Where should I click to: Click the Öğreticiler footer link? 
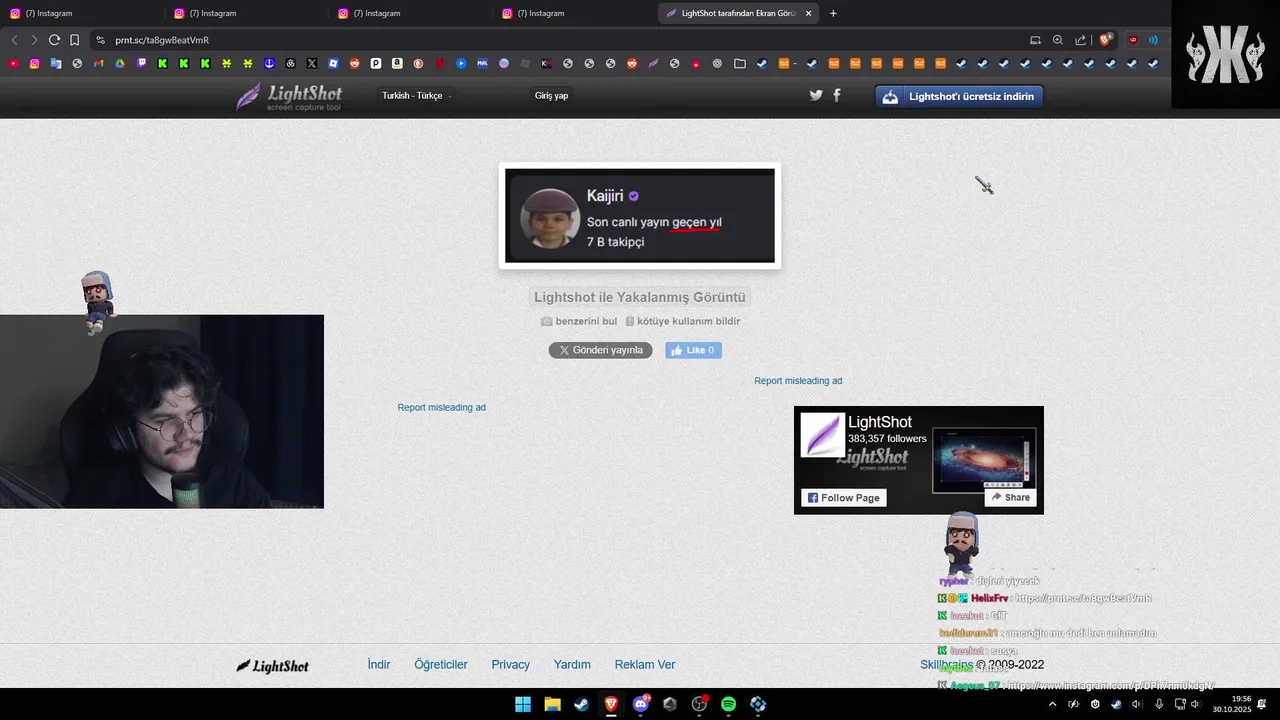click(x=441, y=664)
